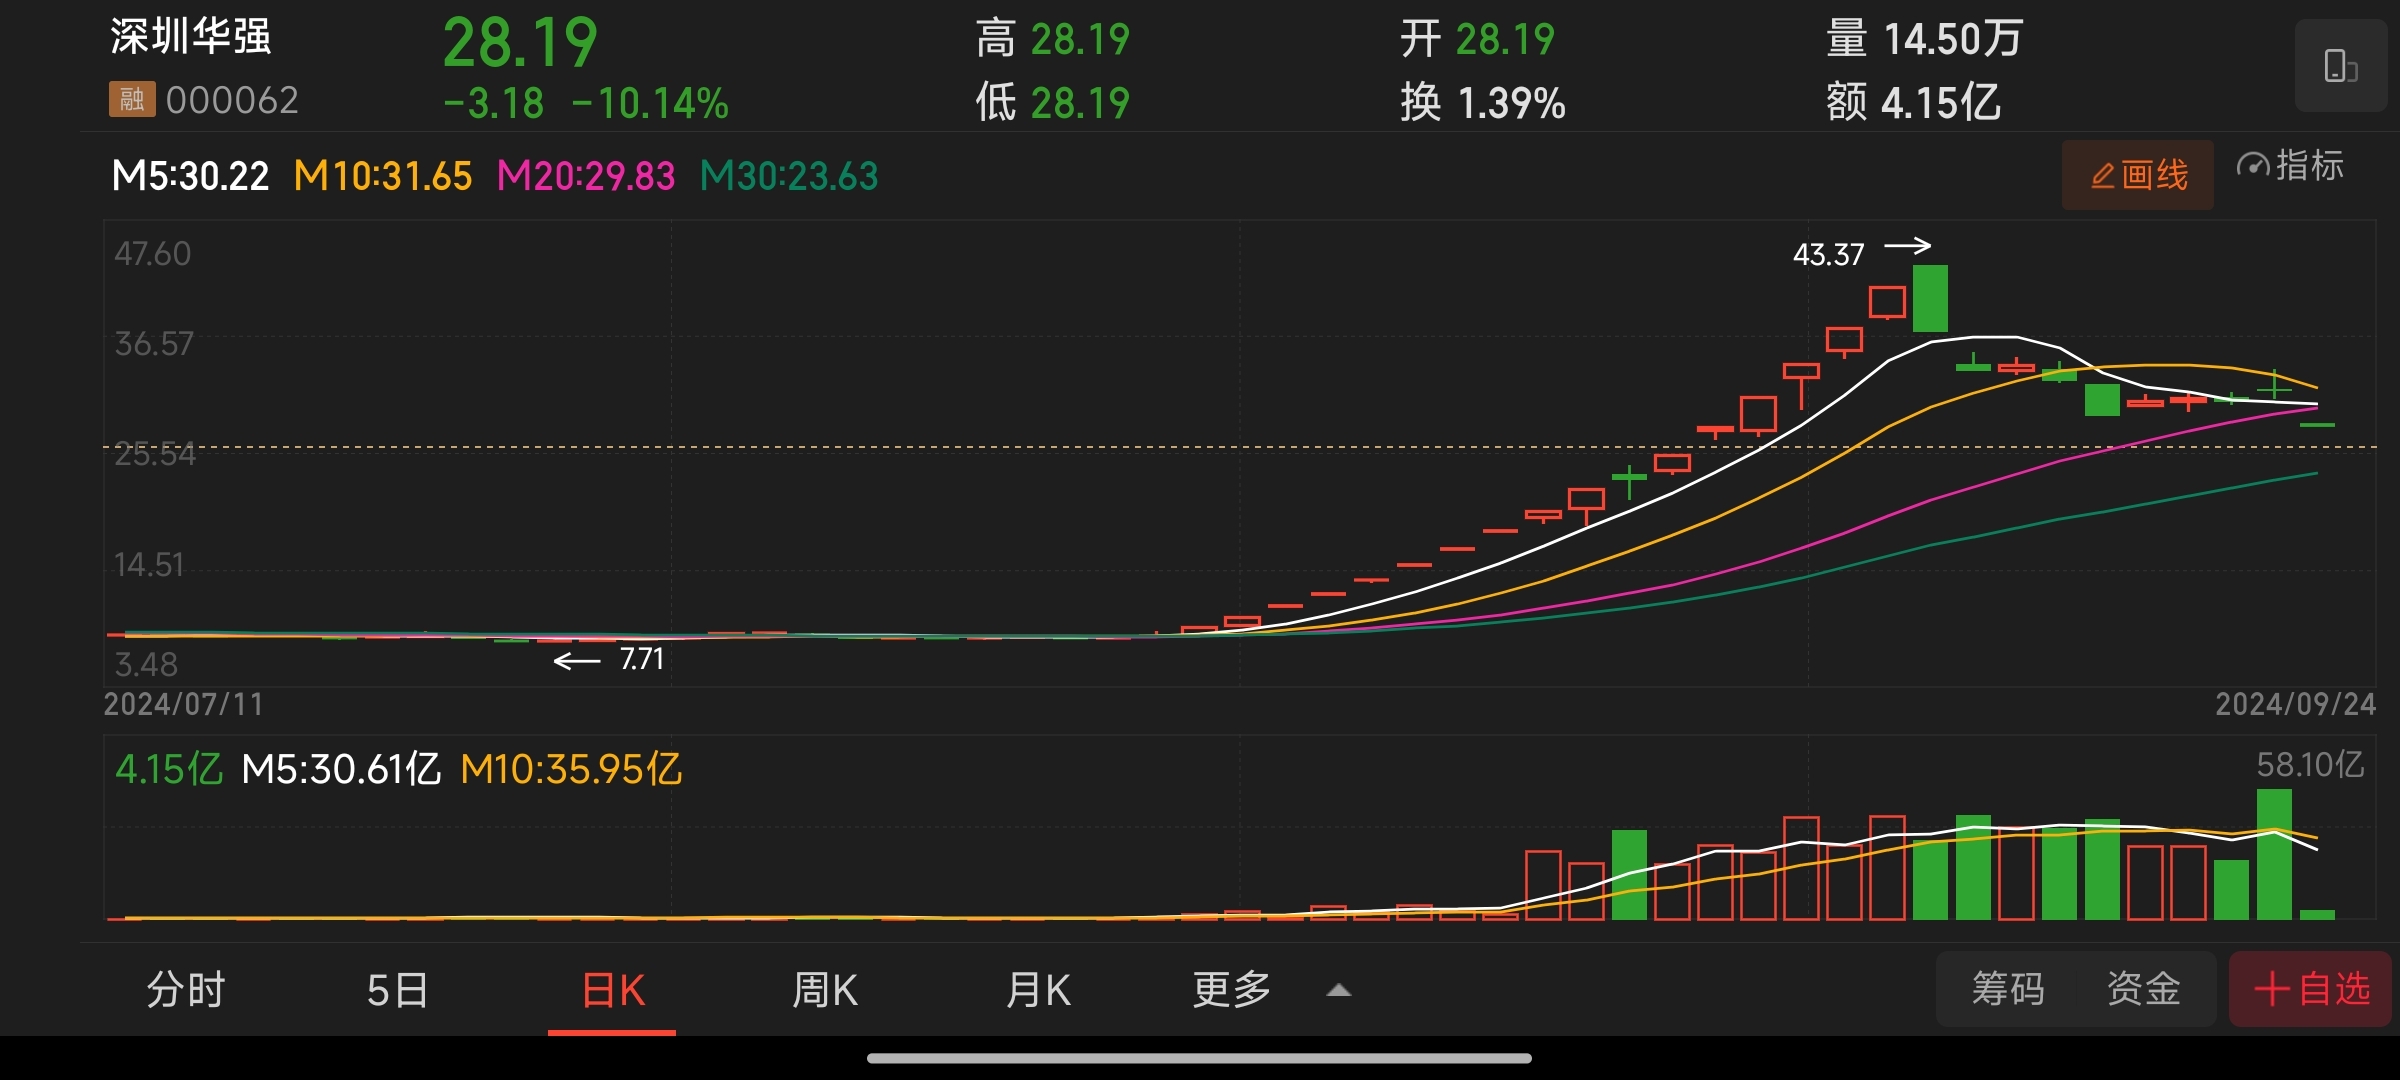Open the 指标 indicator settings
Screen dimensions: 2400x1080
[x=2290, y=166]
